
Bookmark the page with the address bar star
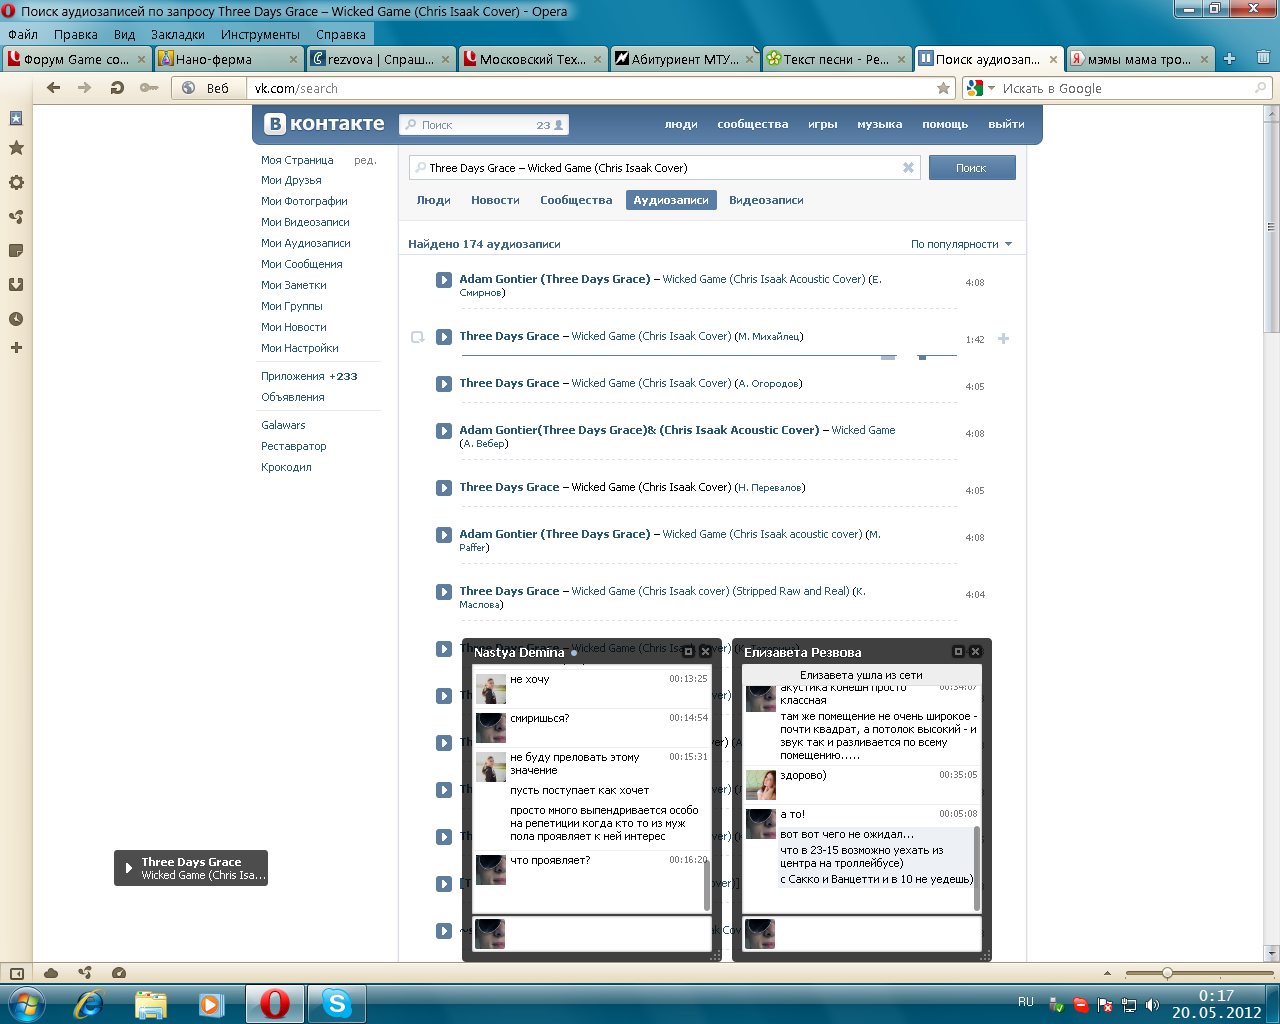pos(943,88)
